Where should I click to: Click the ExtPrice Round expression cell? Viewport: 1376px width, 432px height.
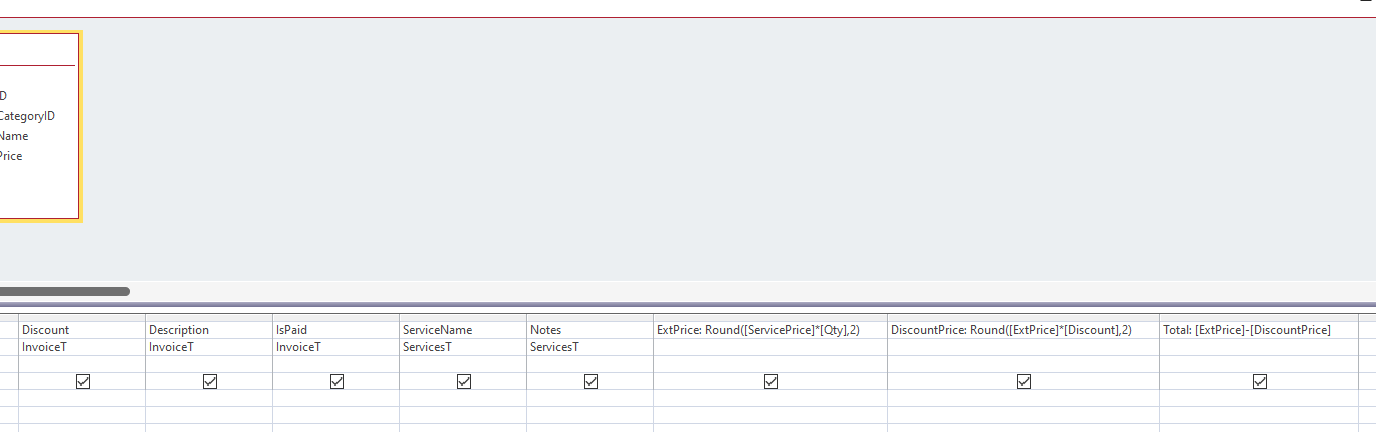tap(769, 330)
